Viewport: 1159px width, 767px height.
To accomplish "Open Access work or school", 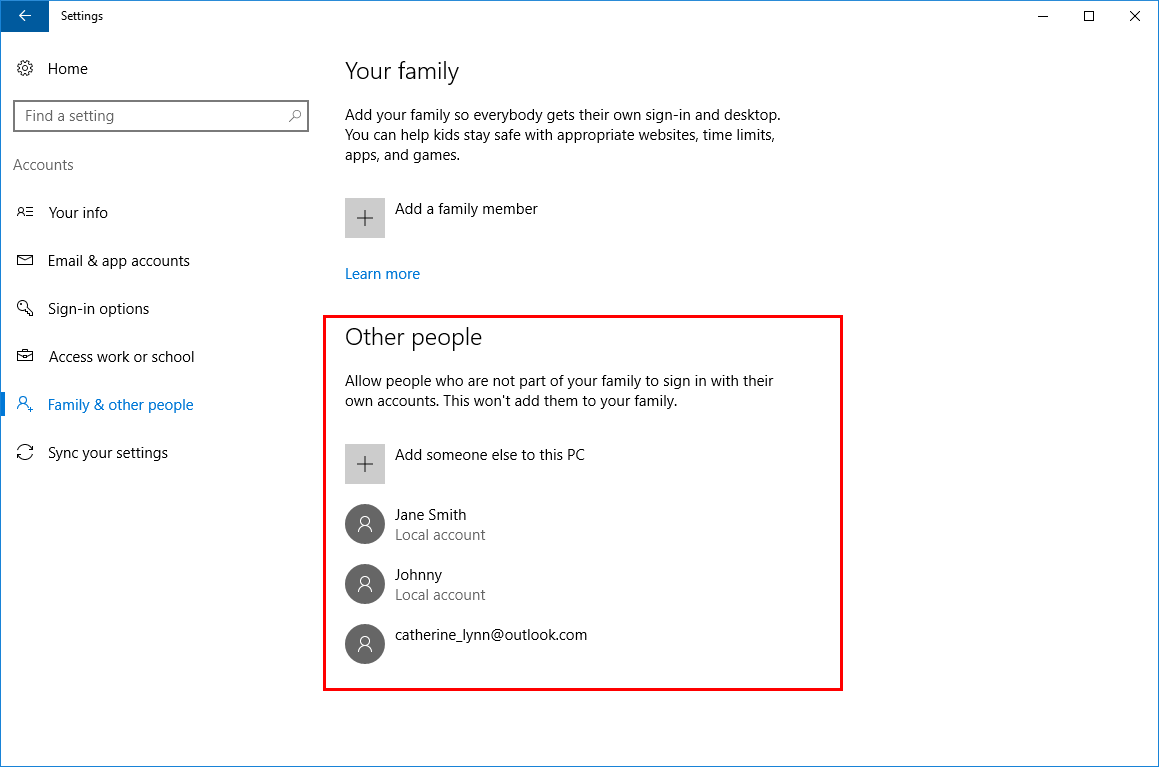I will [121, 357].
